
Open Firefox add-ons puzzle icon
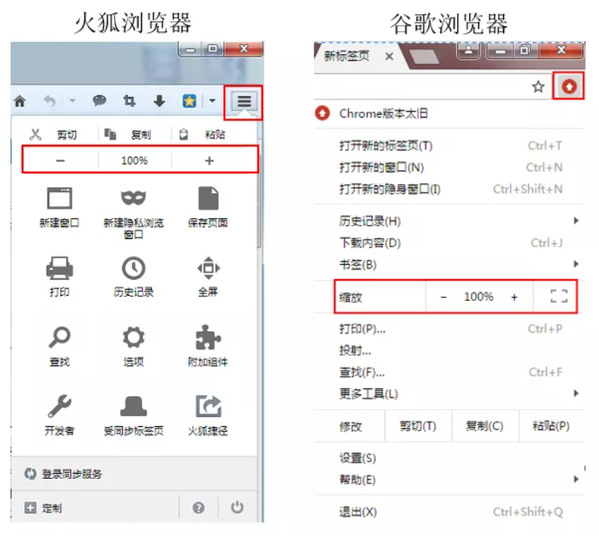pos(208,337)
